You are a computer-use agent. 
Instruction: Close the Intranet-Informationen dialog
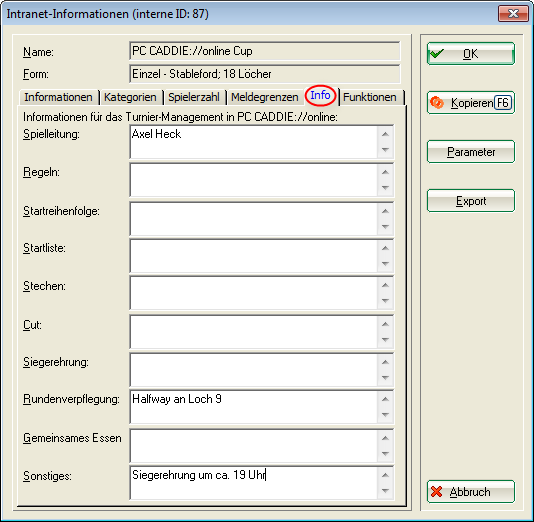pyautogui.click(x=513, y=14)
